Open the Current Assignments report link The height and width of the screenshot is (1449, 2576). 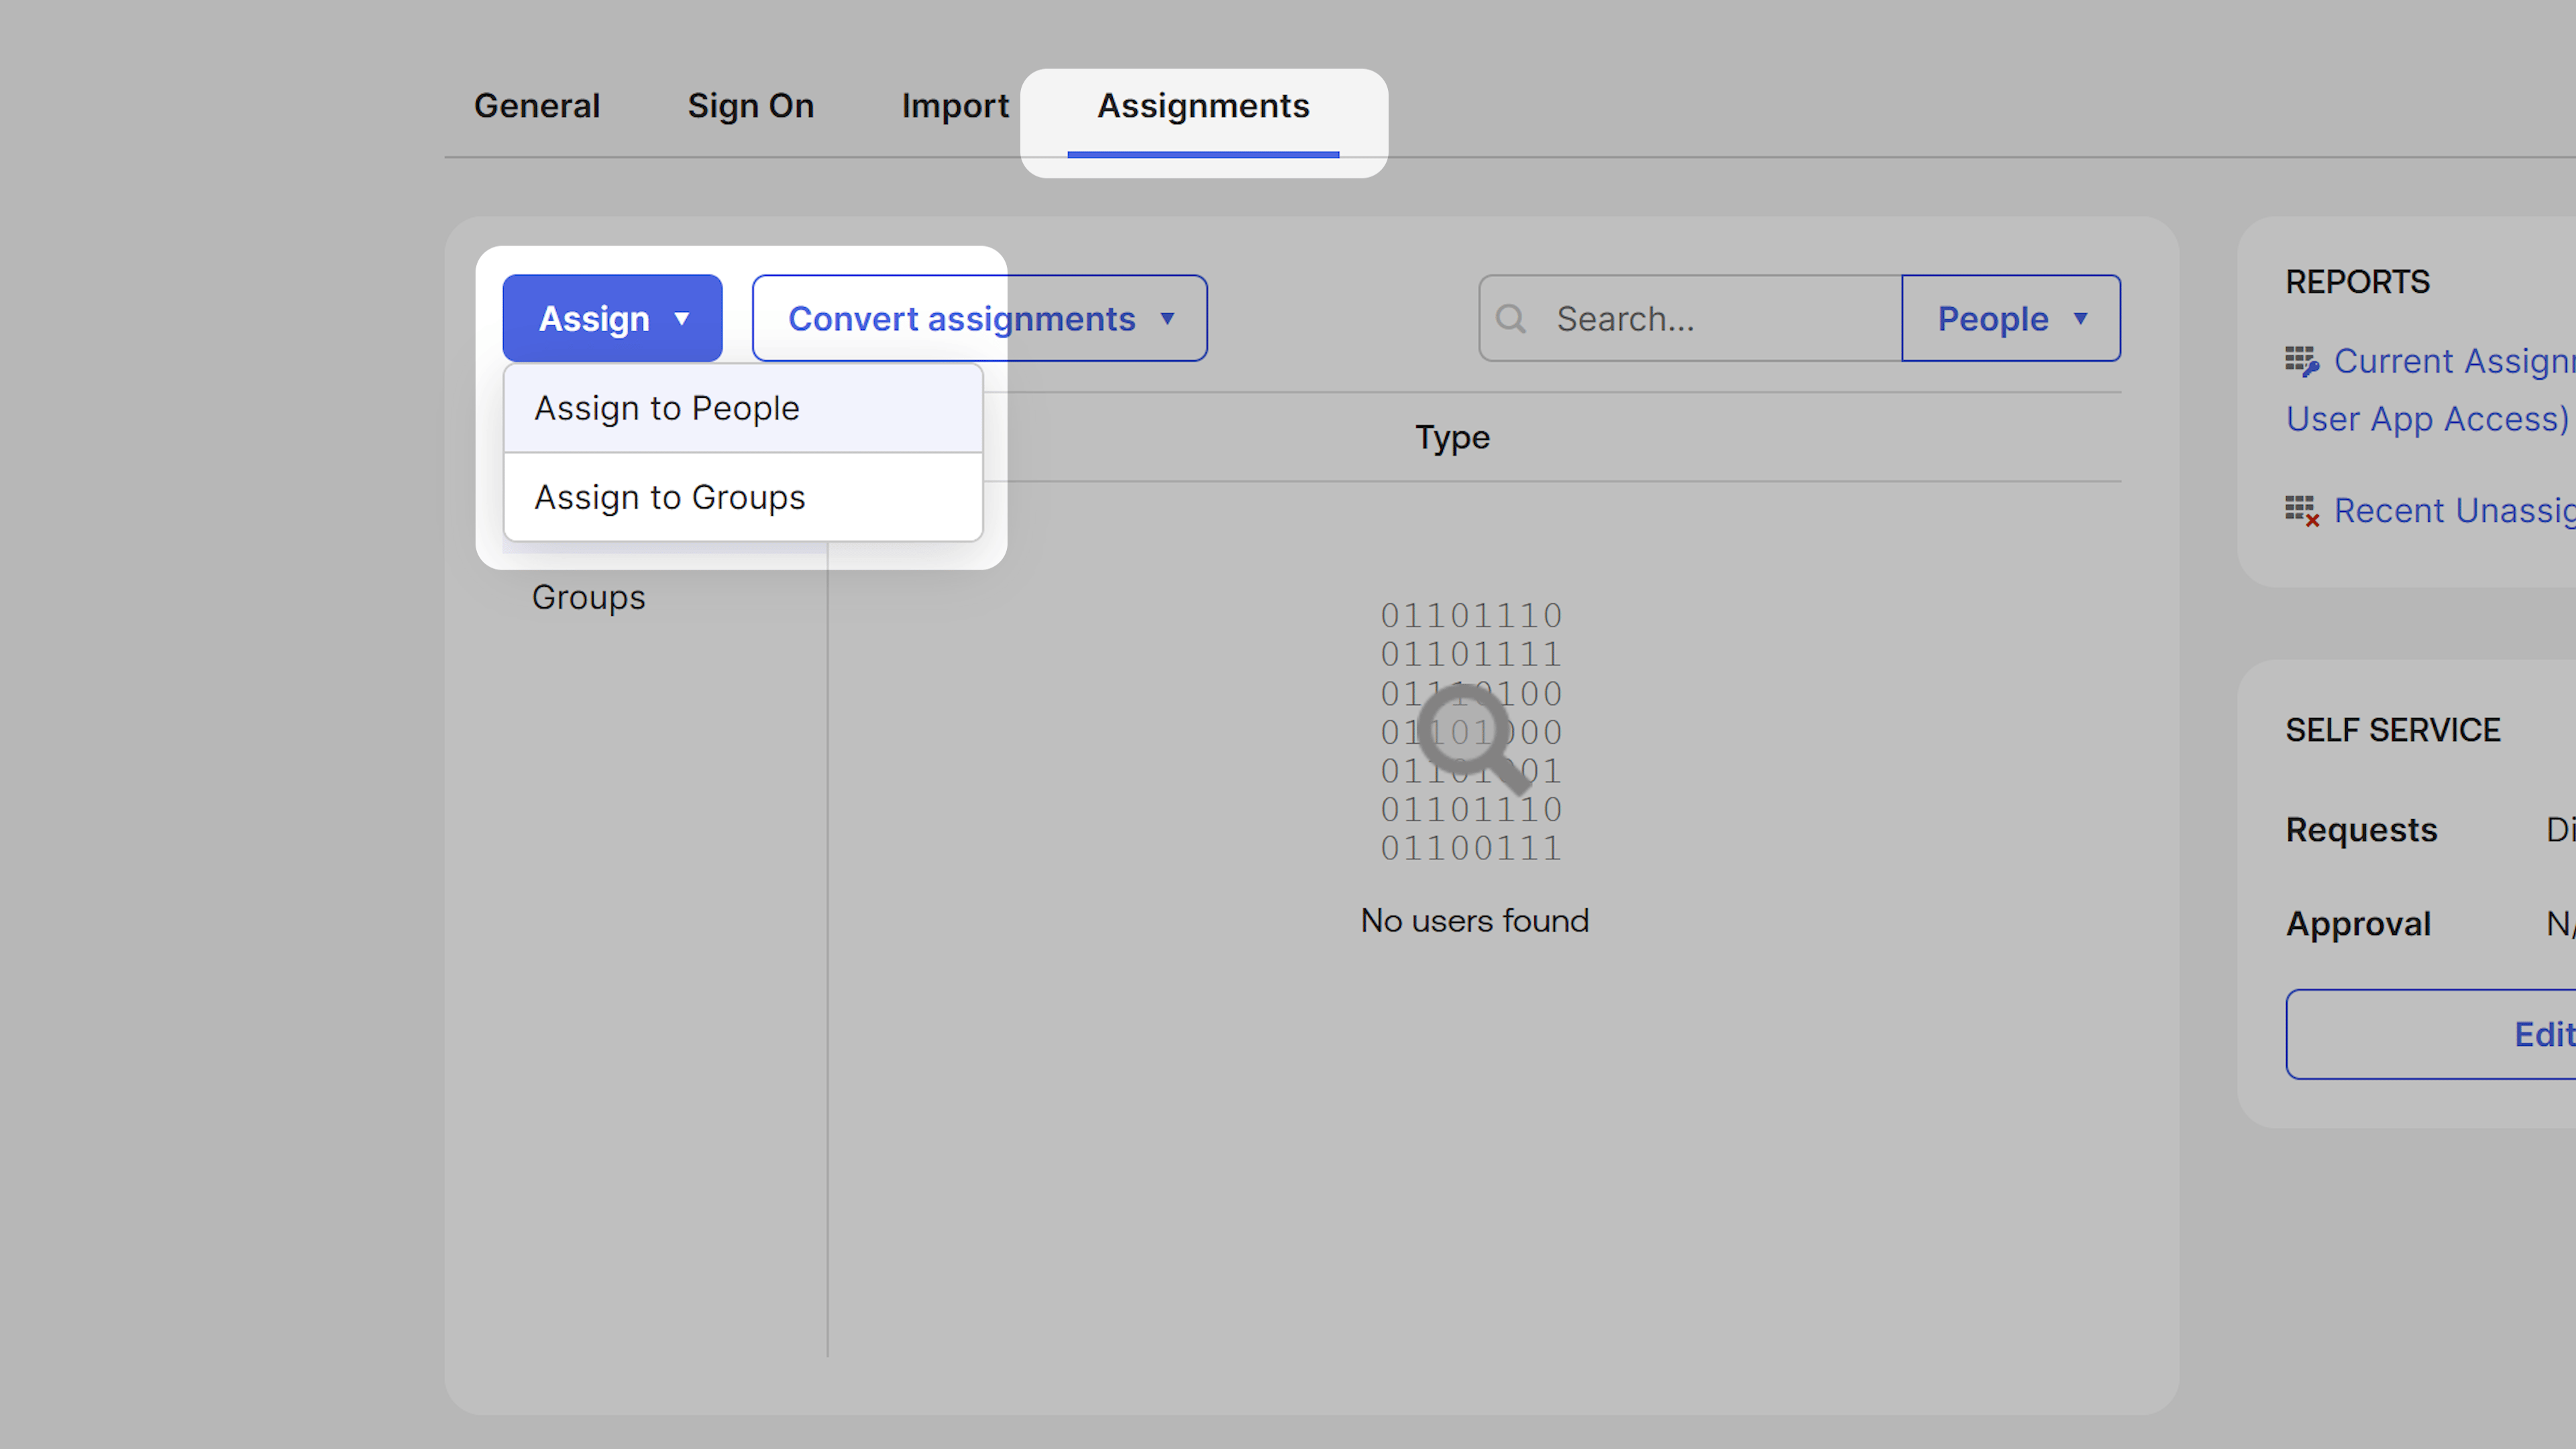(2454, 361)
